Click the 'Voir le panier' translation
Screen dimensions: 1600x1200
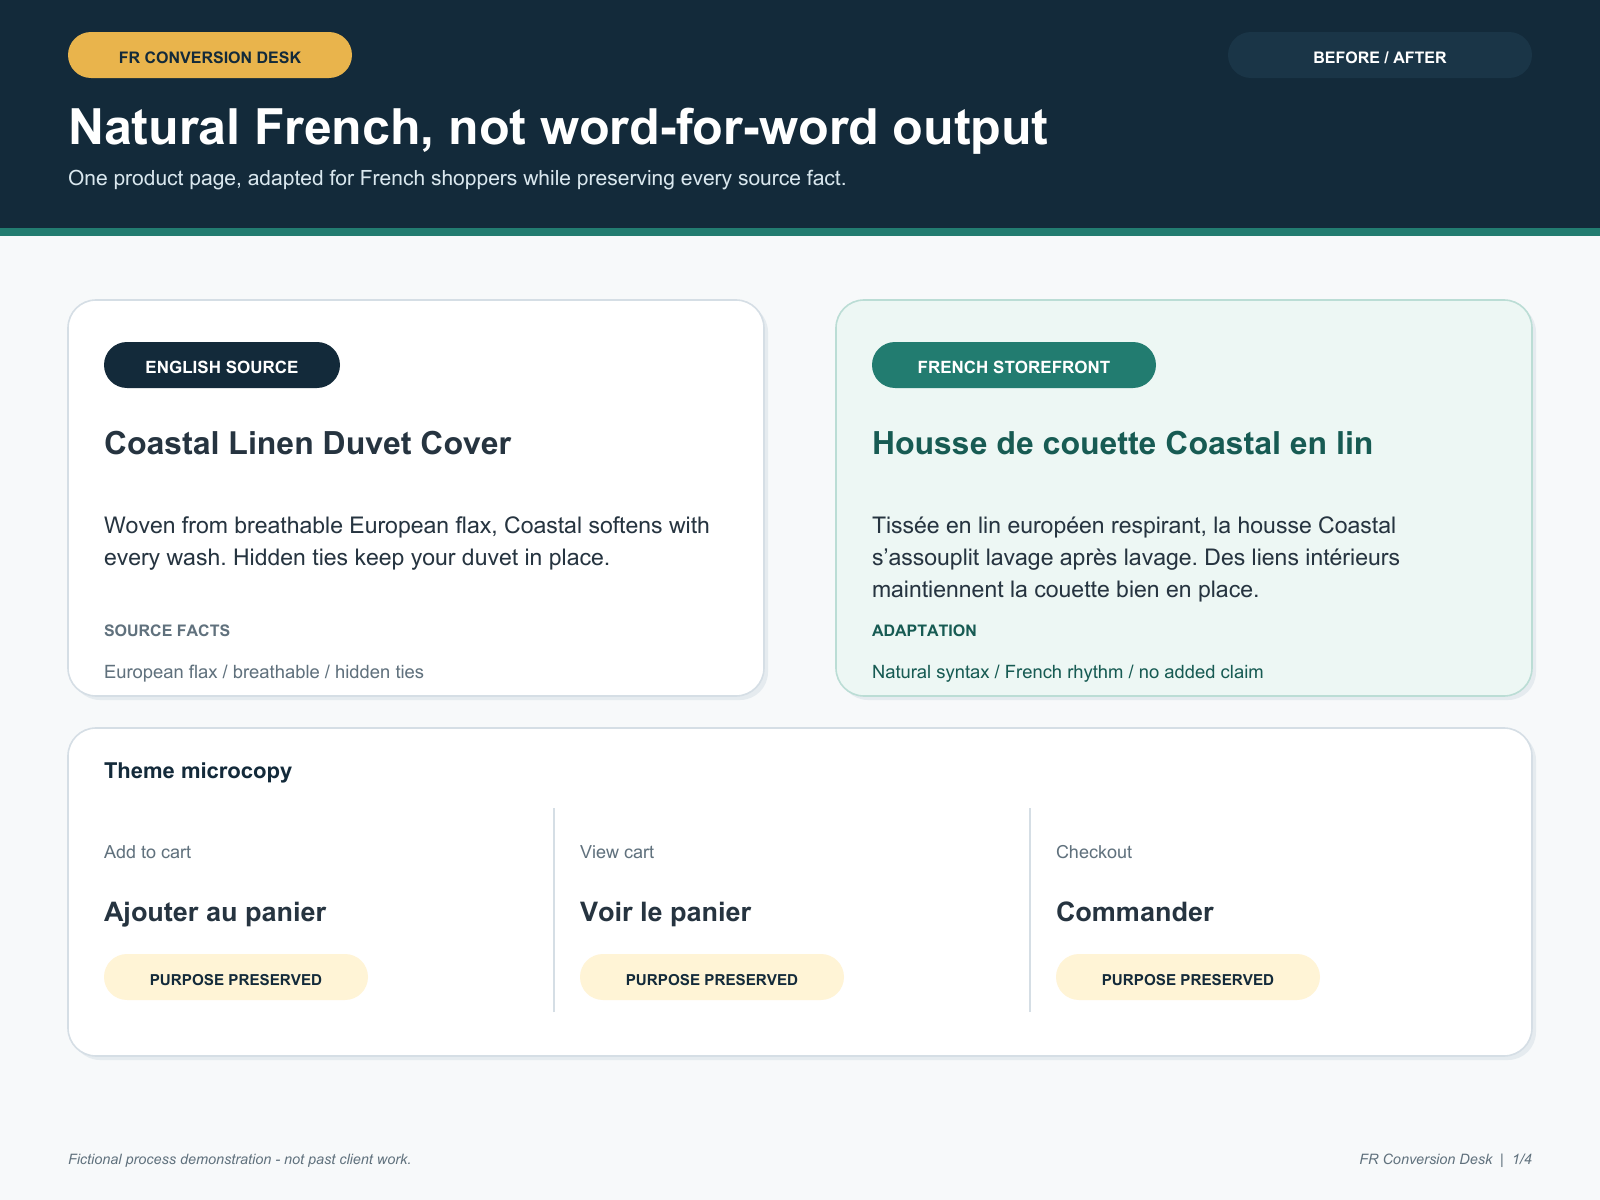(x=665, y=912)
